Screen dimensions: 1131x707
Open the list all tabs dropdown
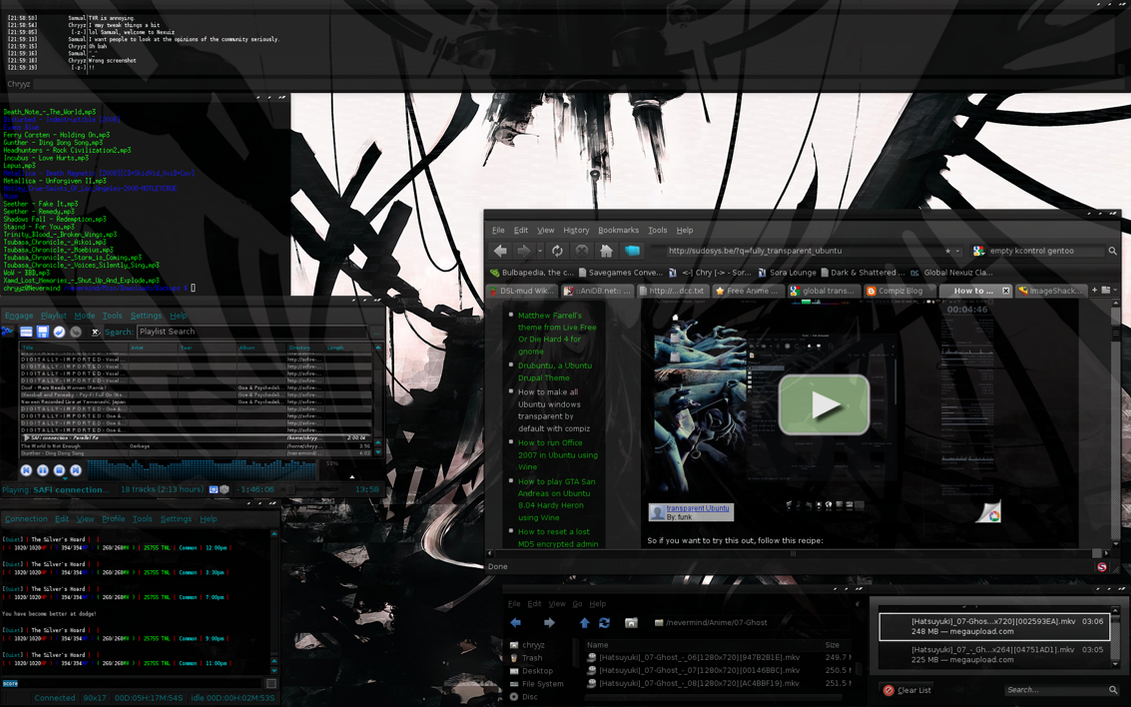pyautogui.click(x=1116, y=290)
